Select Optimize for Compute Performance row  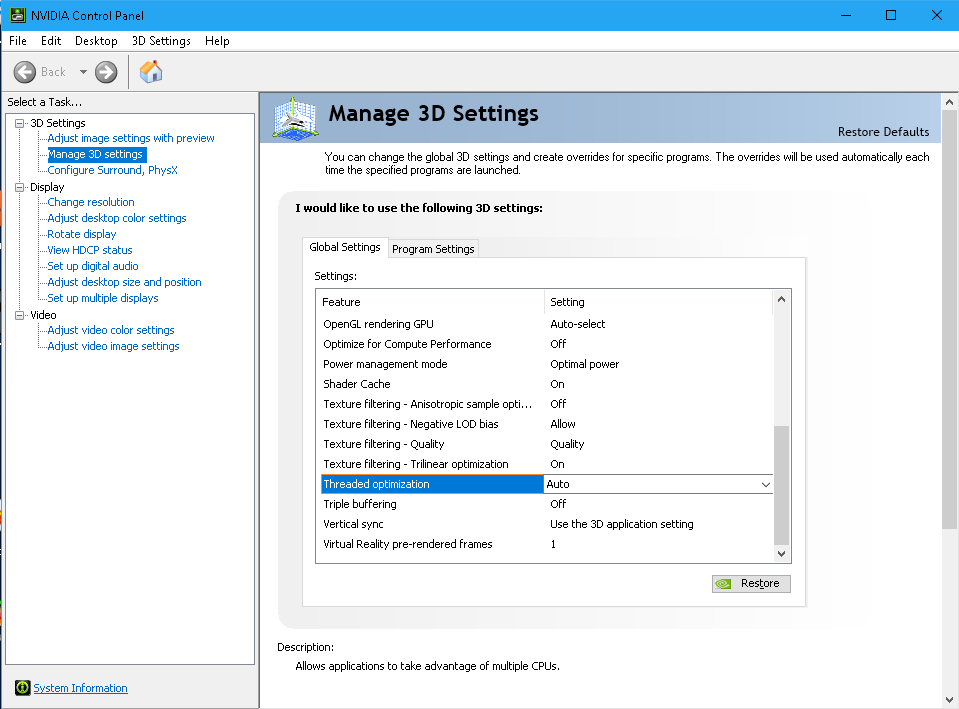point(547,344)
